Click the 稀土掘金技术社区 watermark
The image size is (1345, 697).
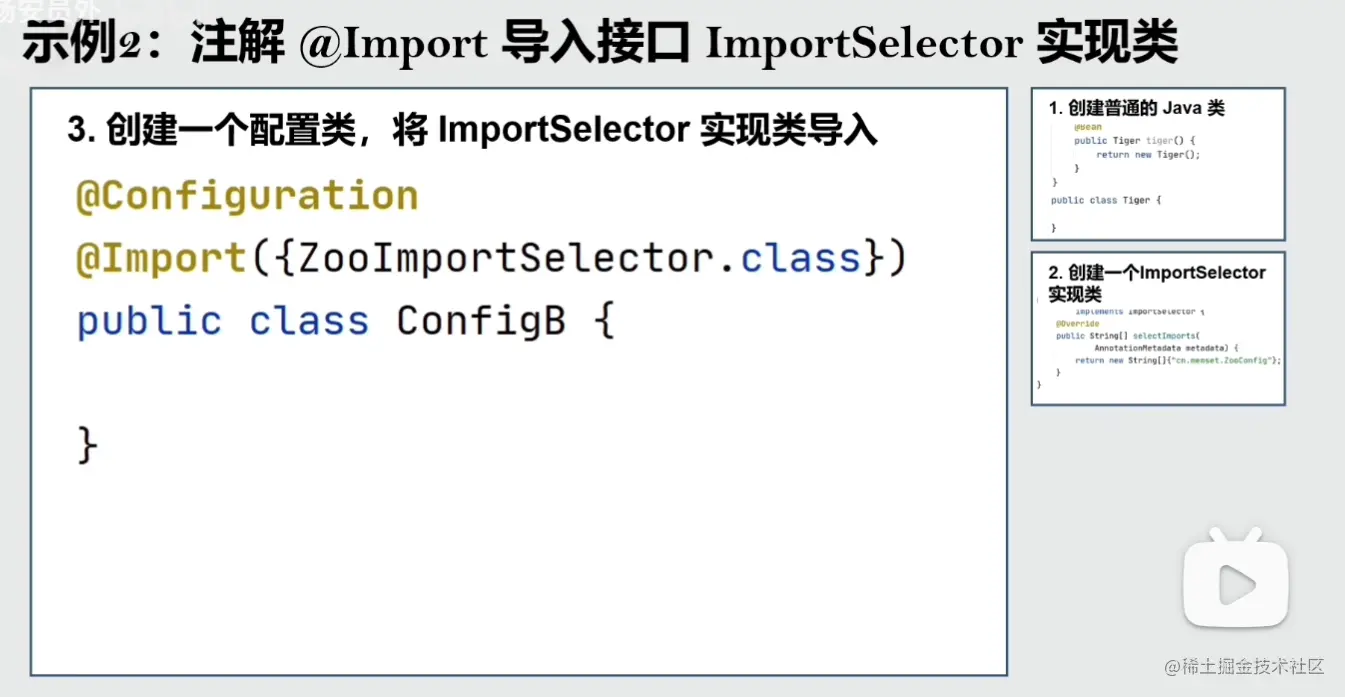tap(1244, 666)
